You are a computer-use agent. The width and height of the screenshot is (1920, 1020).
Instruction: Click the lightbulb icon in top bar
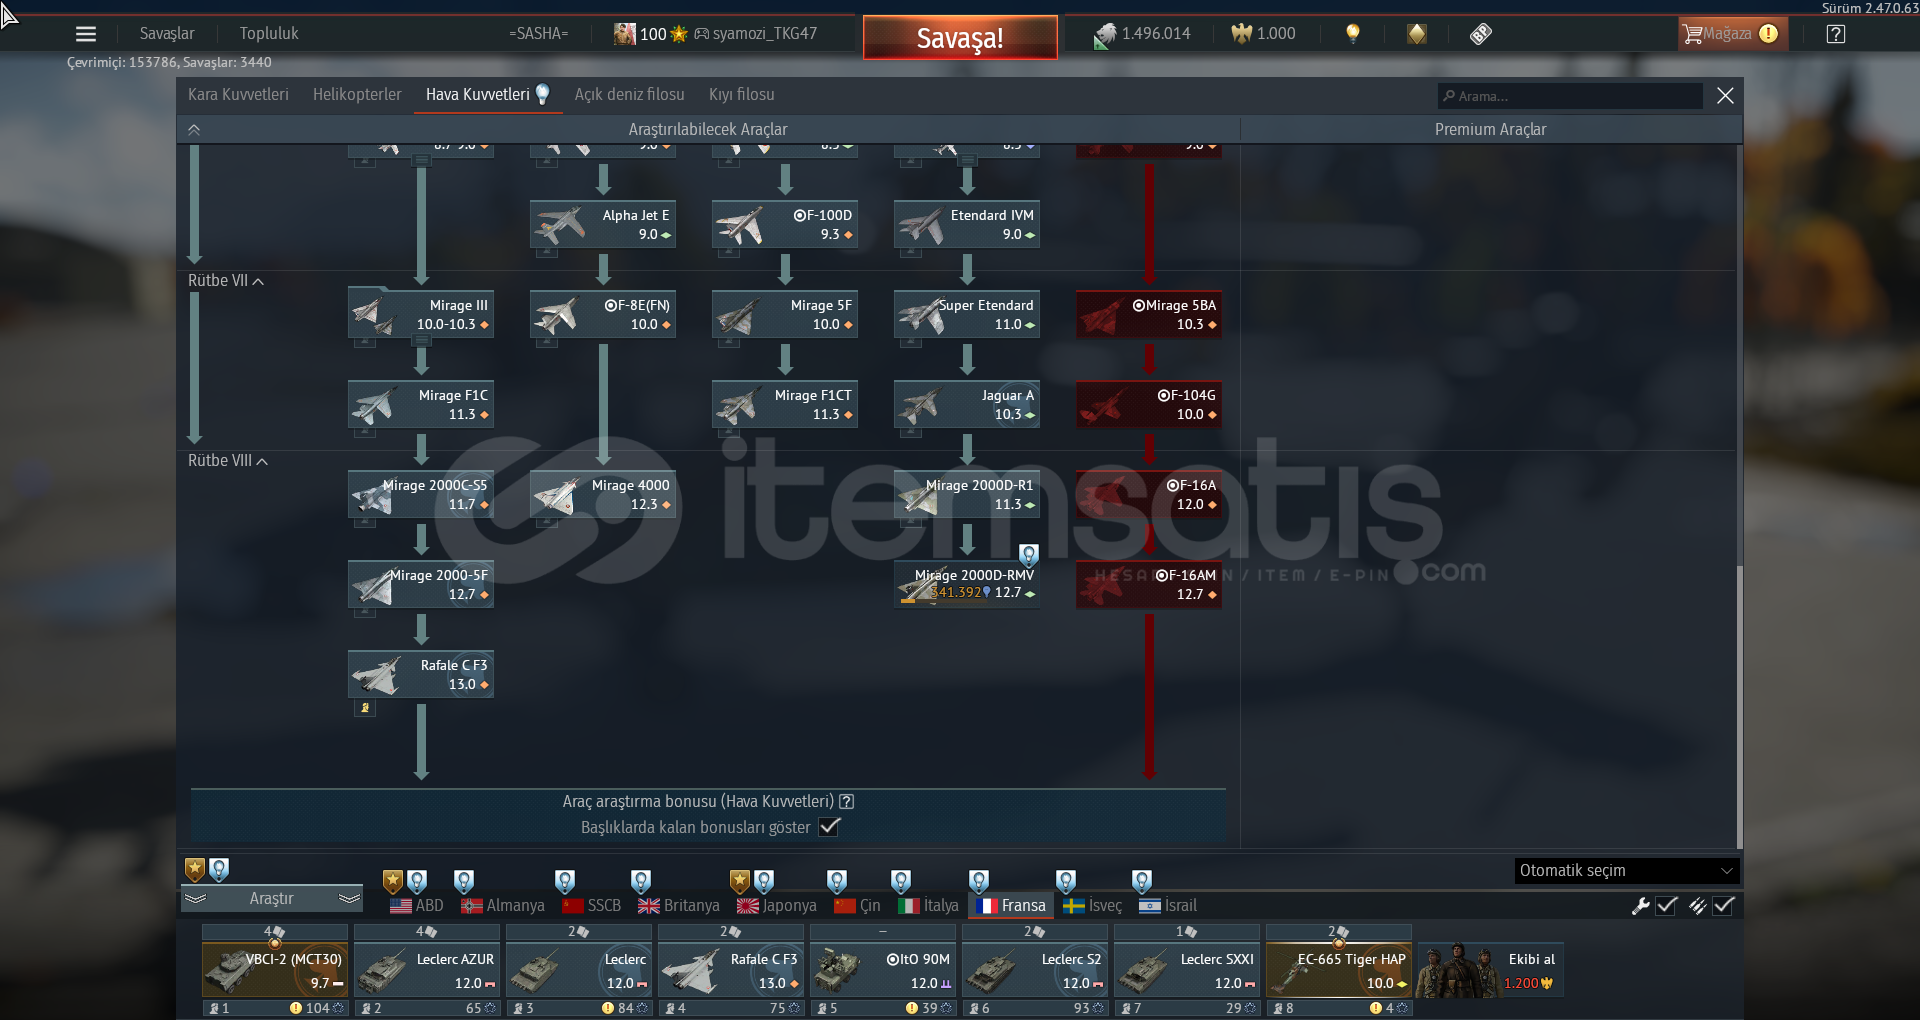coord(1353,34)
